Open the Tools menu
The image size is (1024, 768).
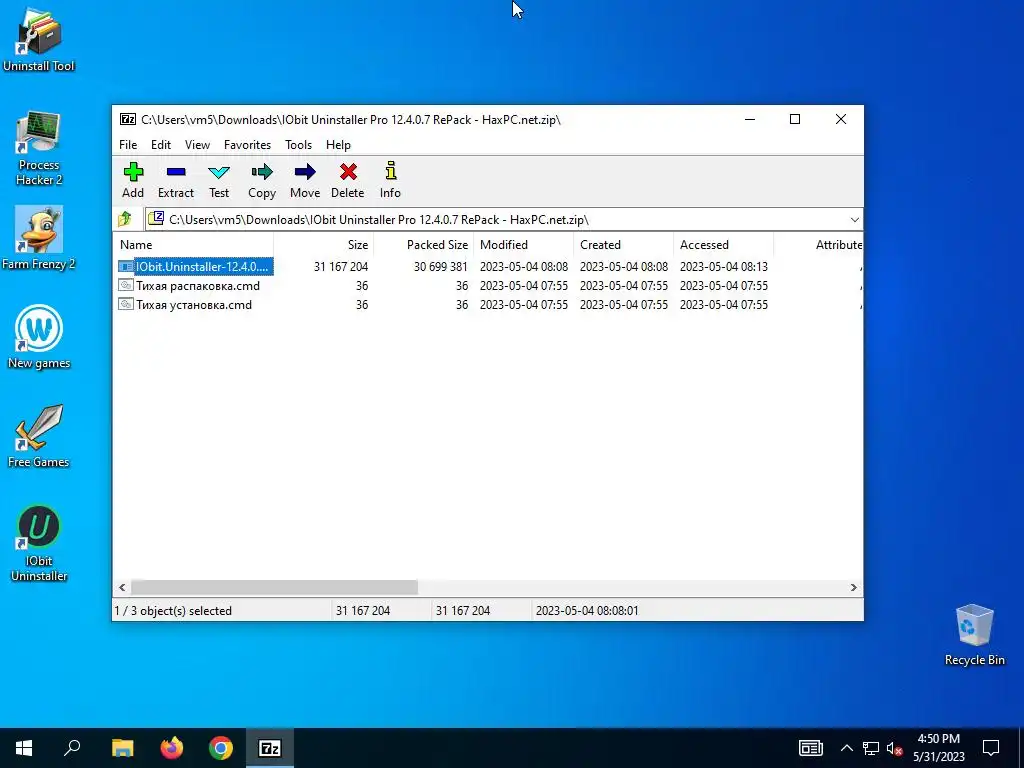point(298,144)
